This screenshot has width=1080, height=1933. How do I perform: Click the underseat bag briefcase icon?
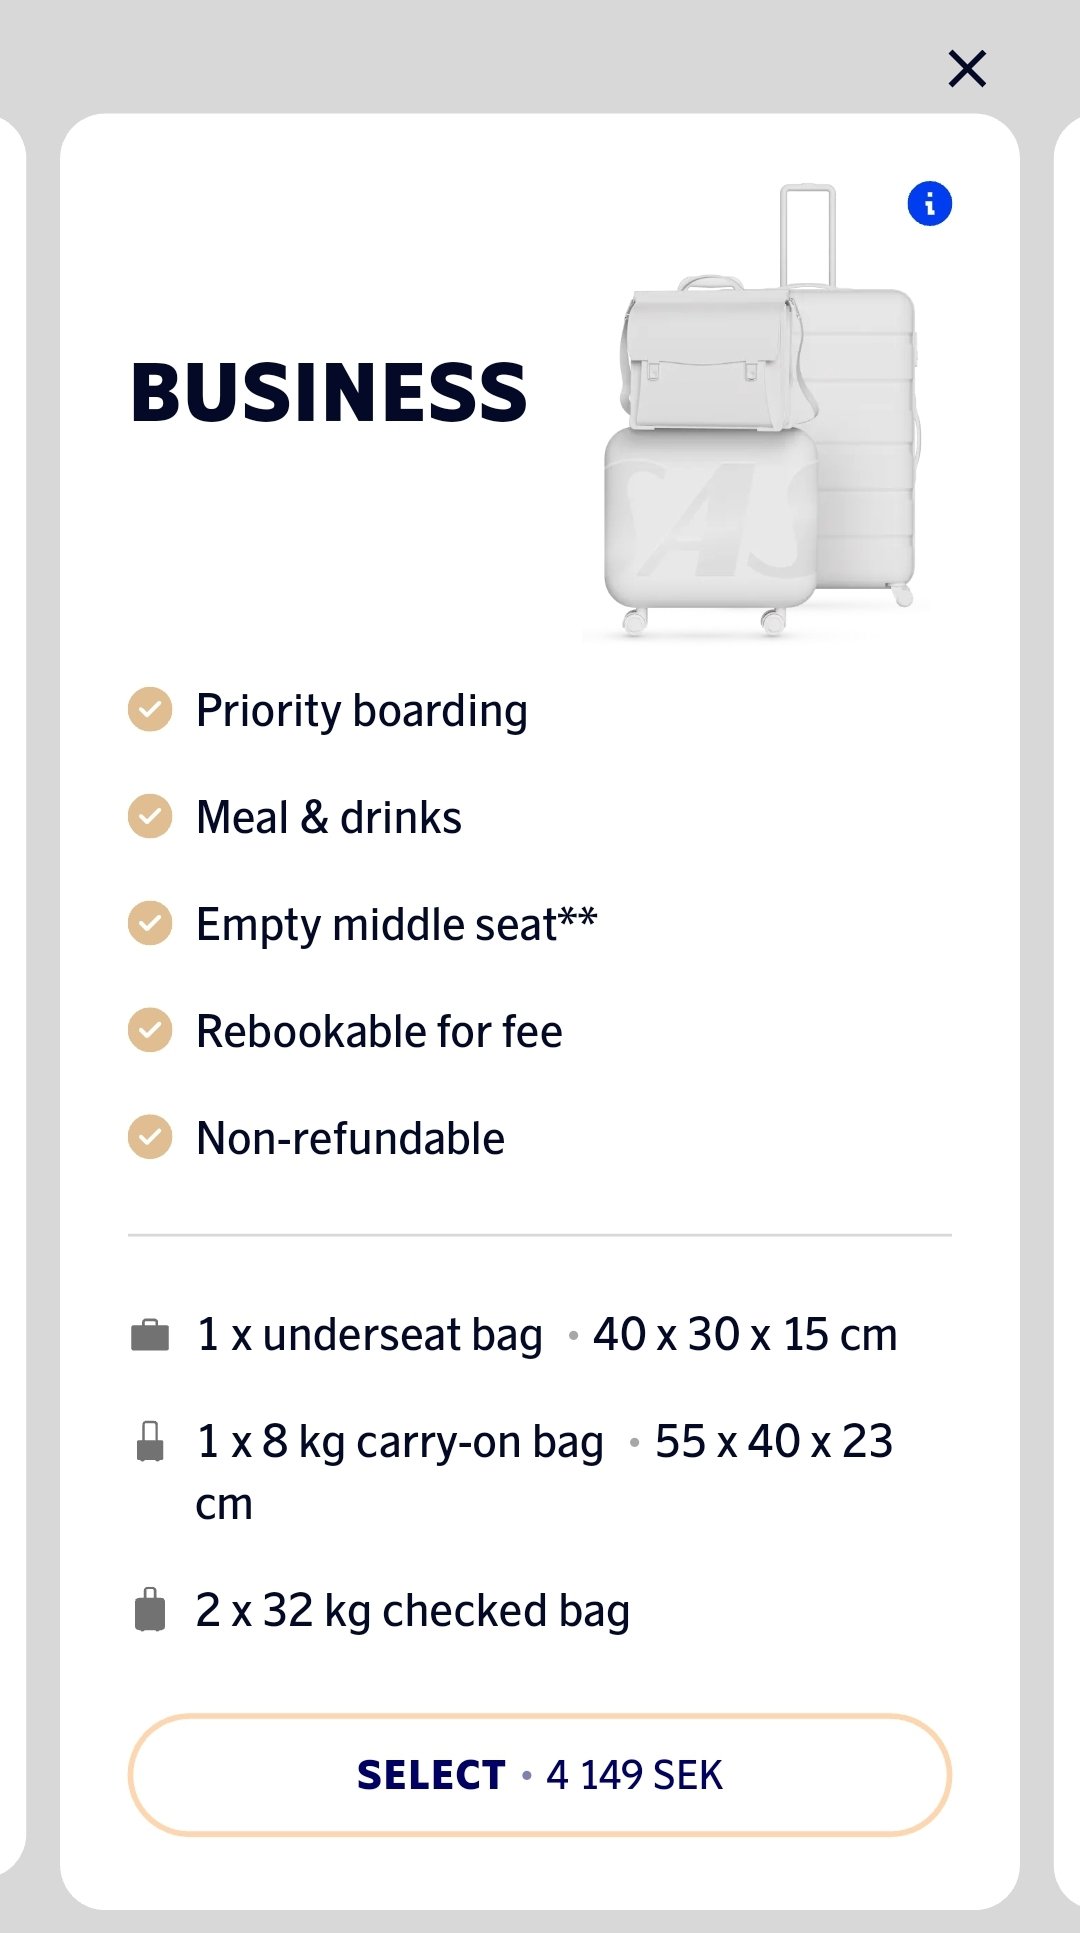150,1335
